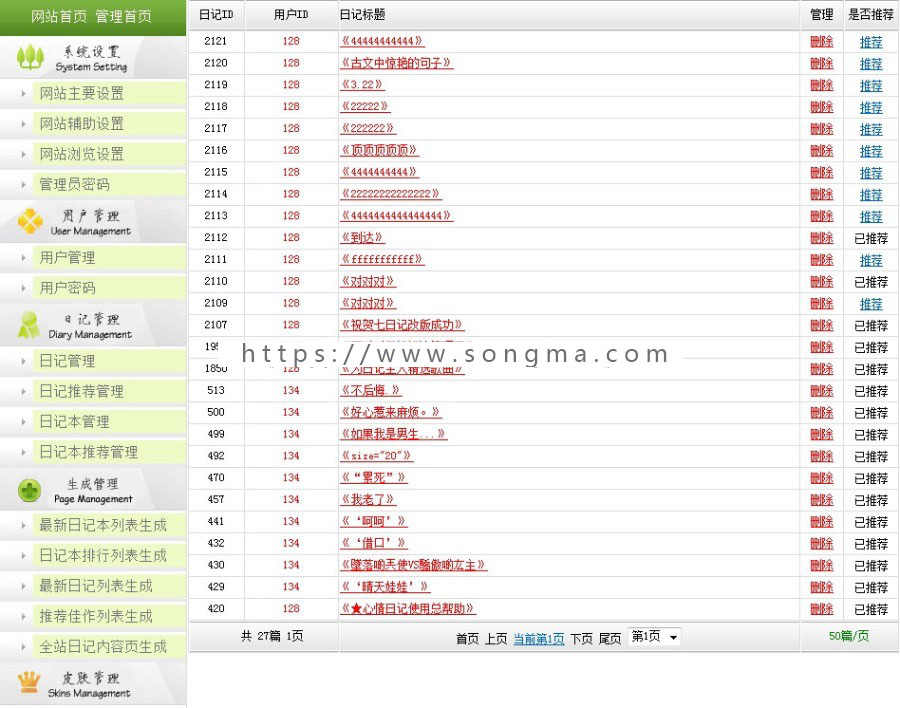Open 用户管理 menu item
This screenshot has width=900, height=708.
[67, 258]
